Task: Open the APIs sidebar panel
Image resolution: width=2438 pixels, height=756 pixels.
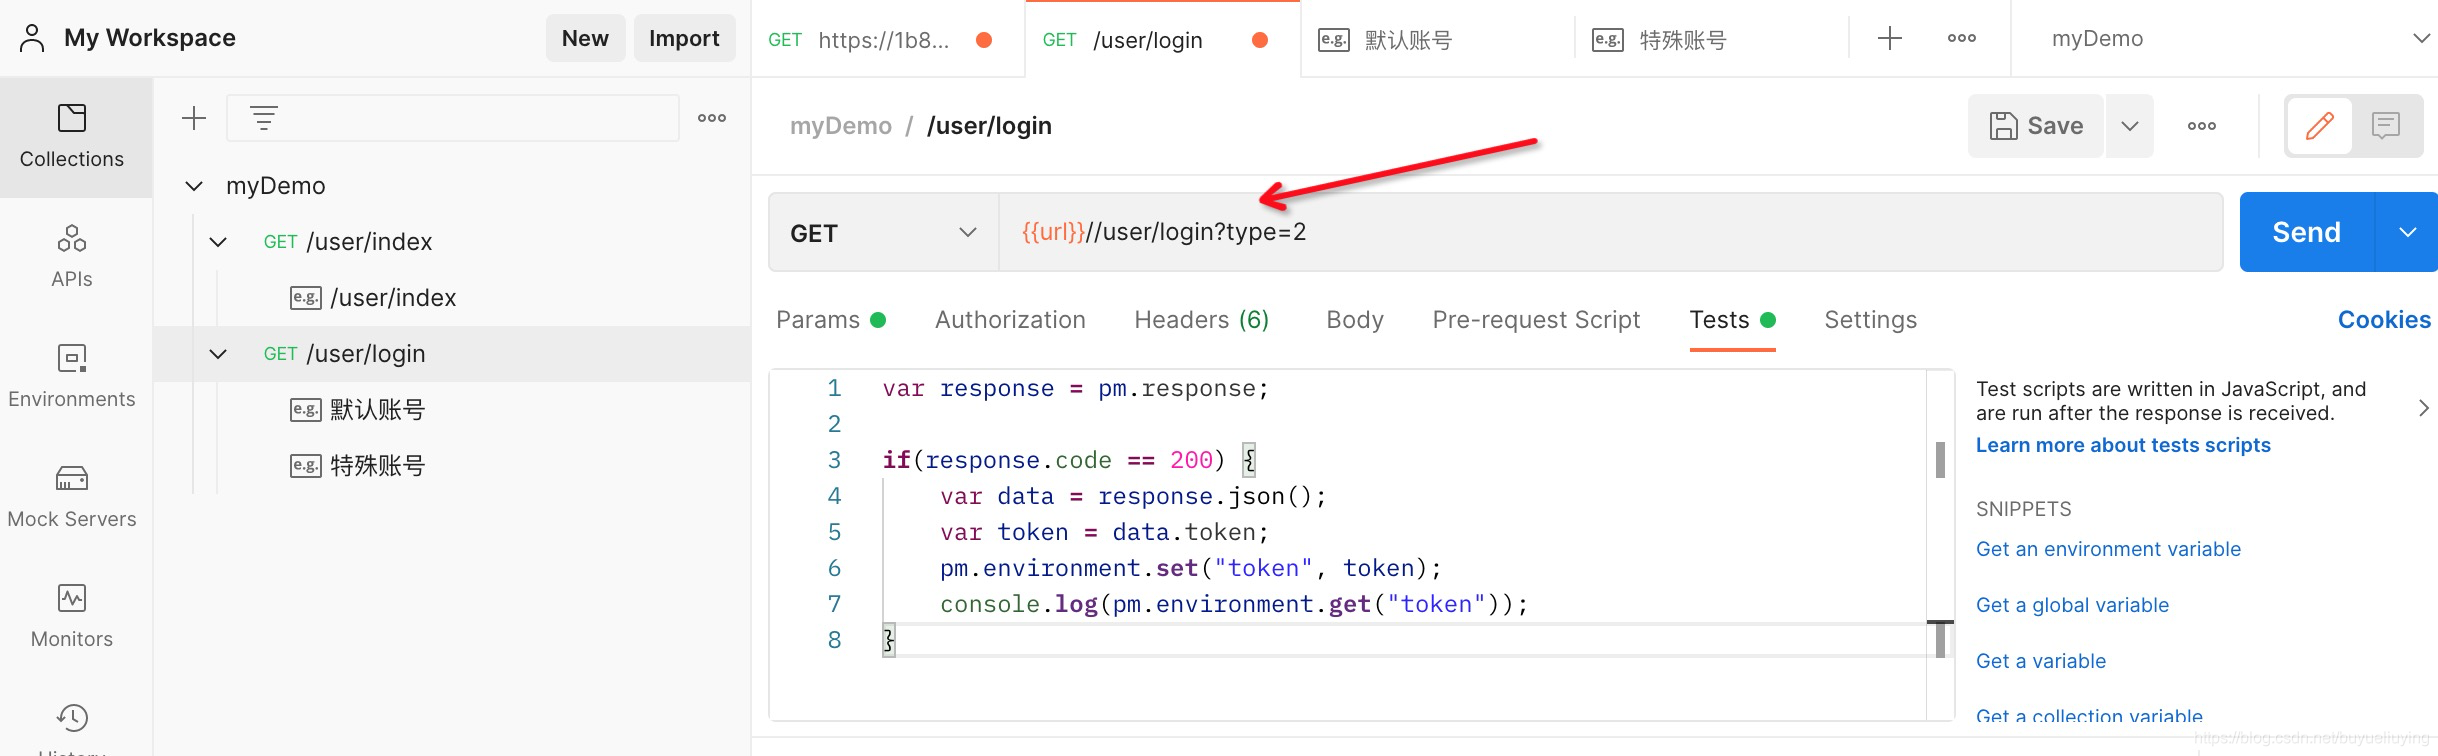Action: point(72,257)
